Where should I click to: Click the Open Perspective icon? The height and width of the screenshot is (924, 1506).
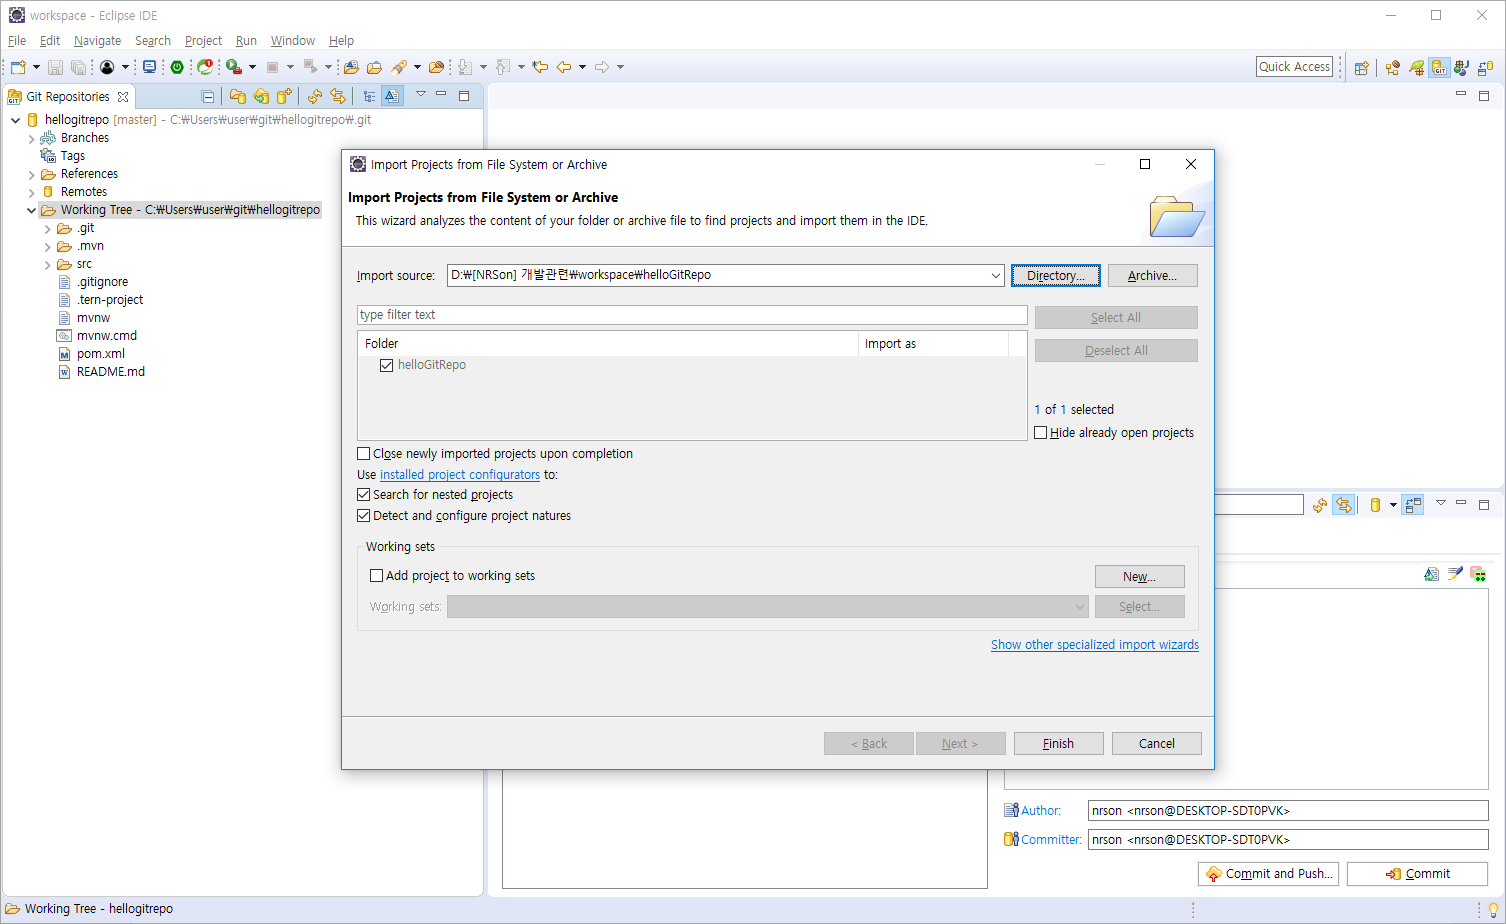pyautogui.click(x=1361, y=68)
